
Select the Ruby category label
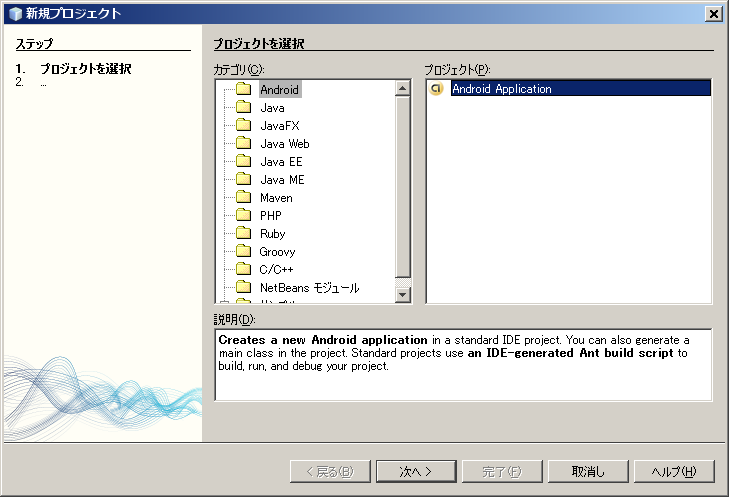[272, 233]
